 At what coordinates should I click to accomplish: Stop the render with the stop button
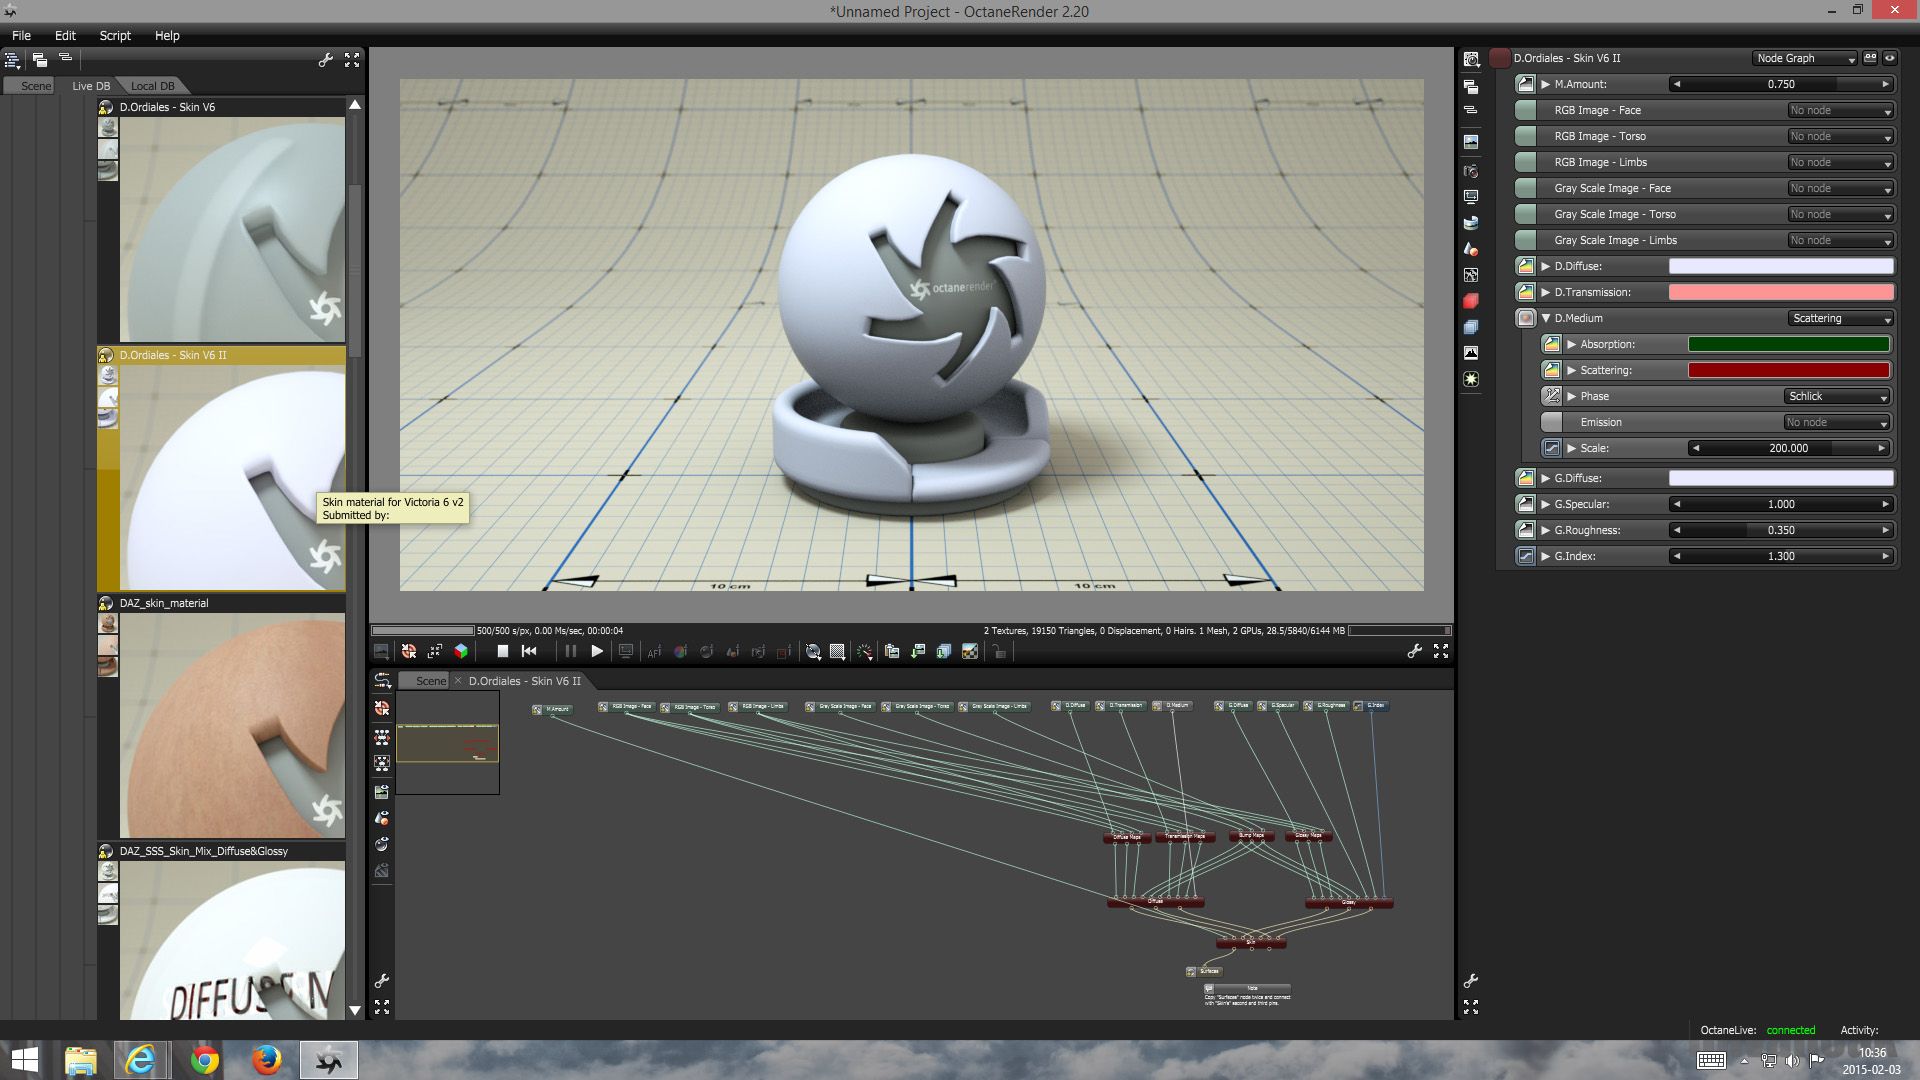pyautogui.click(x=502, y=651)
